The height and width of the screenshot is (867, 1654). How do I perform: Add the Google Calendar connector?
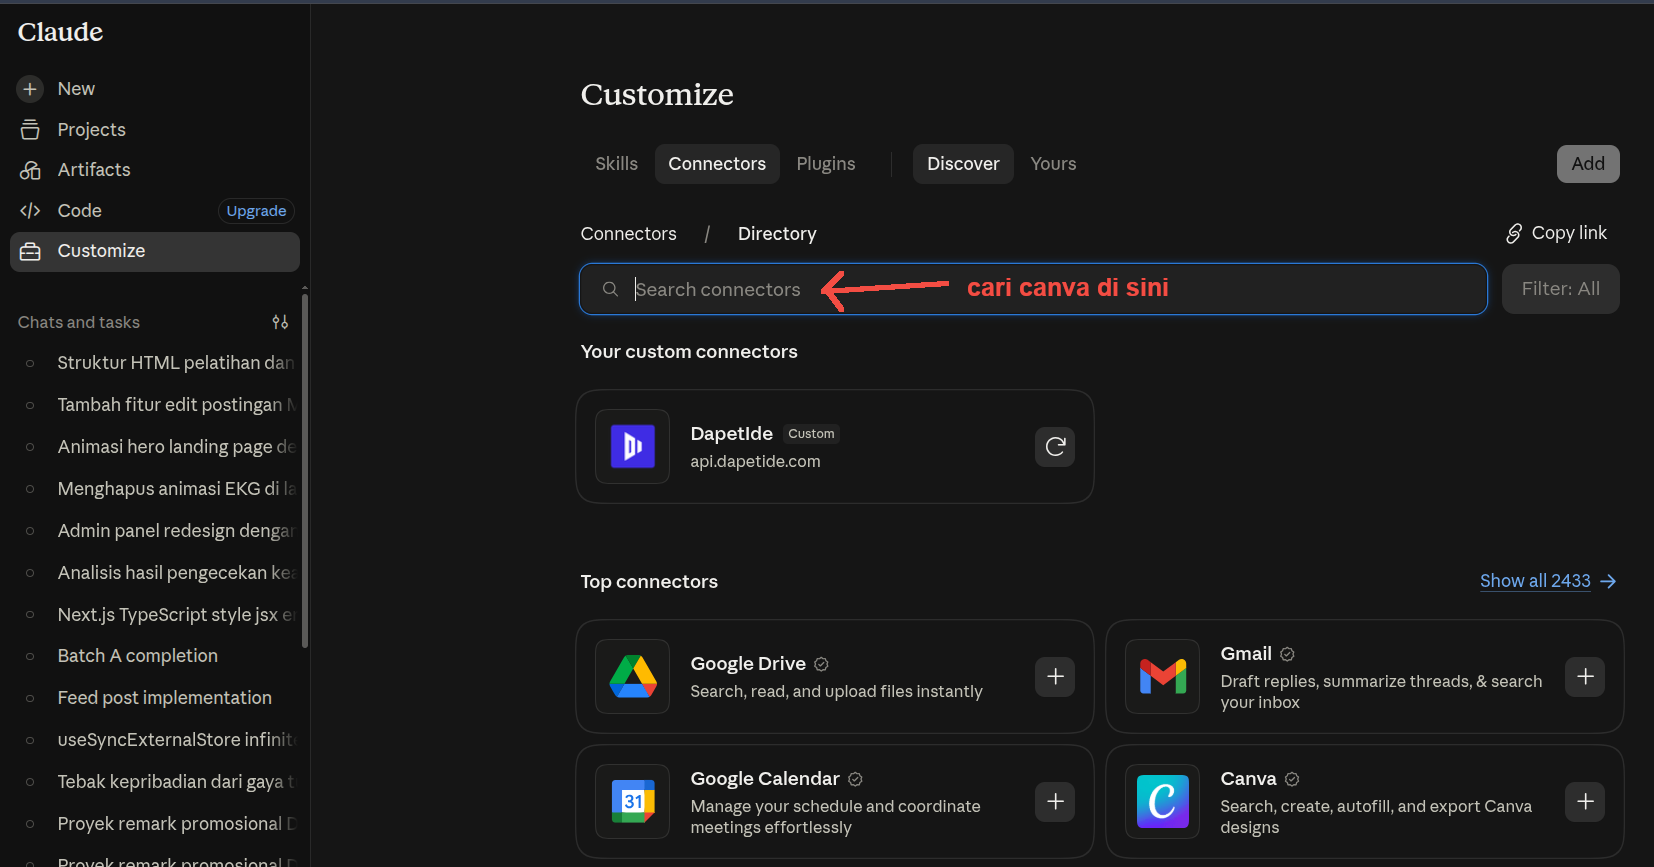pyautogui.click(x=1055, y=802)
